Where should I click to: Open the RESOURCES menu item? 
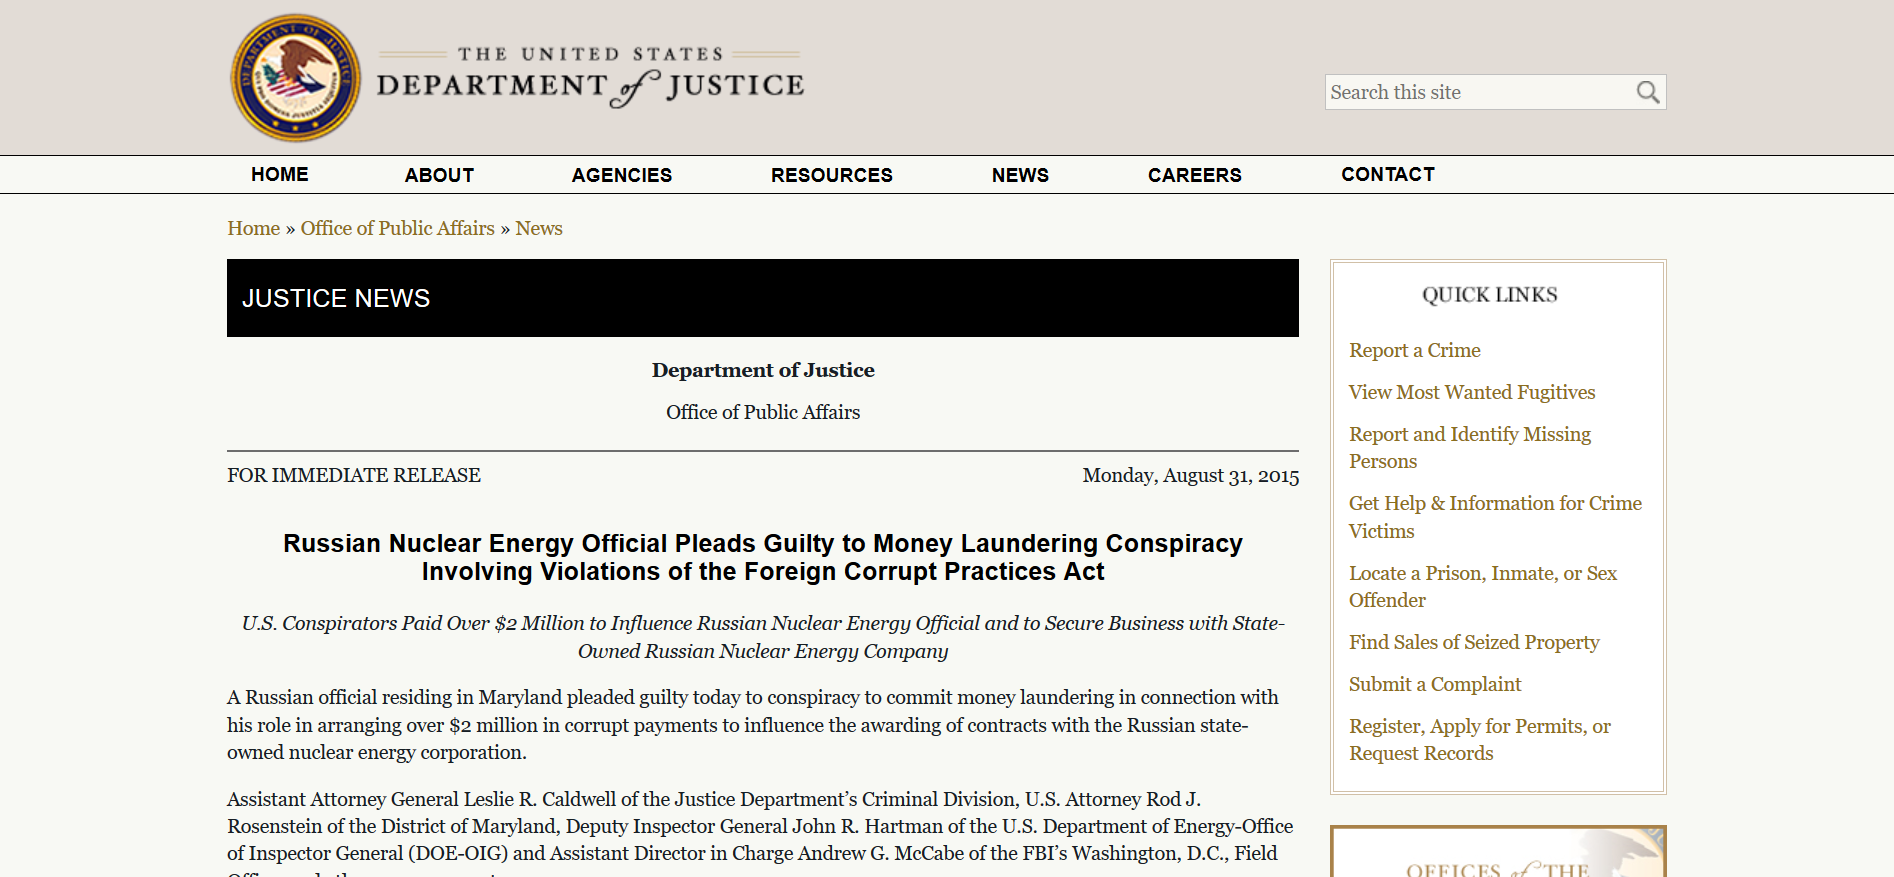click(832, 175)
